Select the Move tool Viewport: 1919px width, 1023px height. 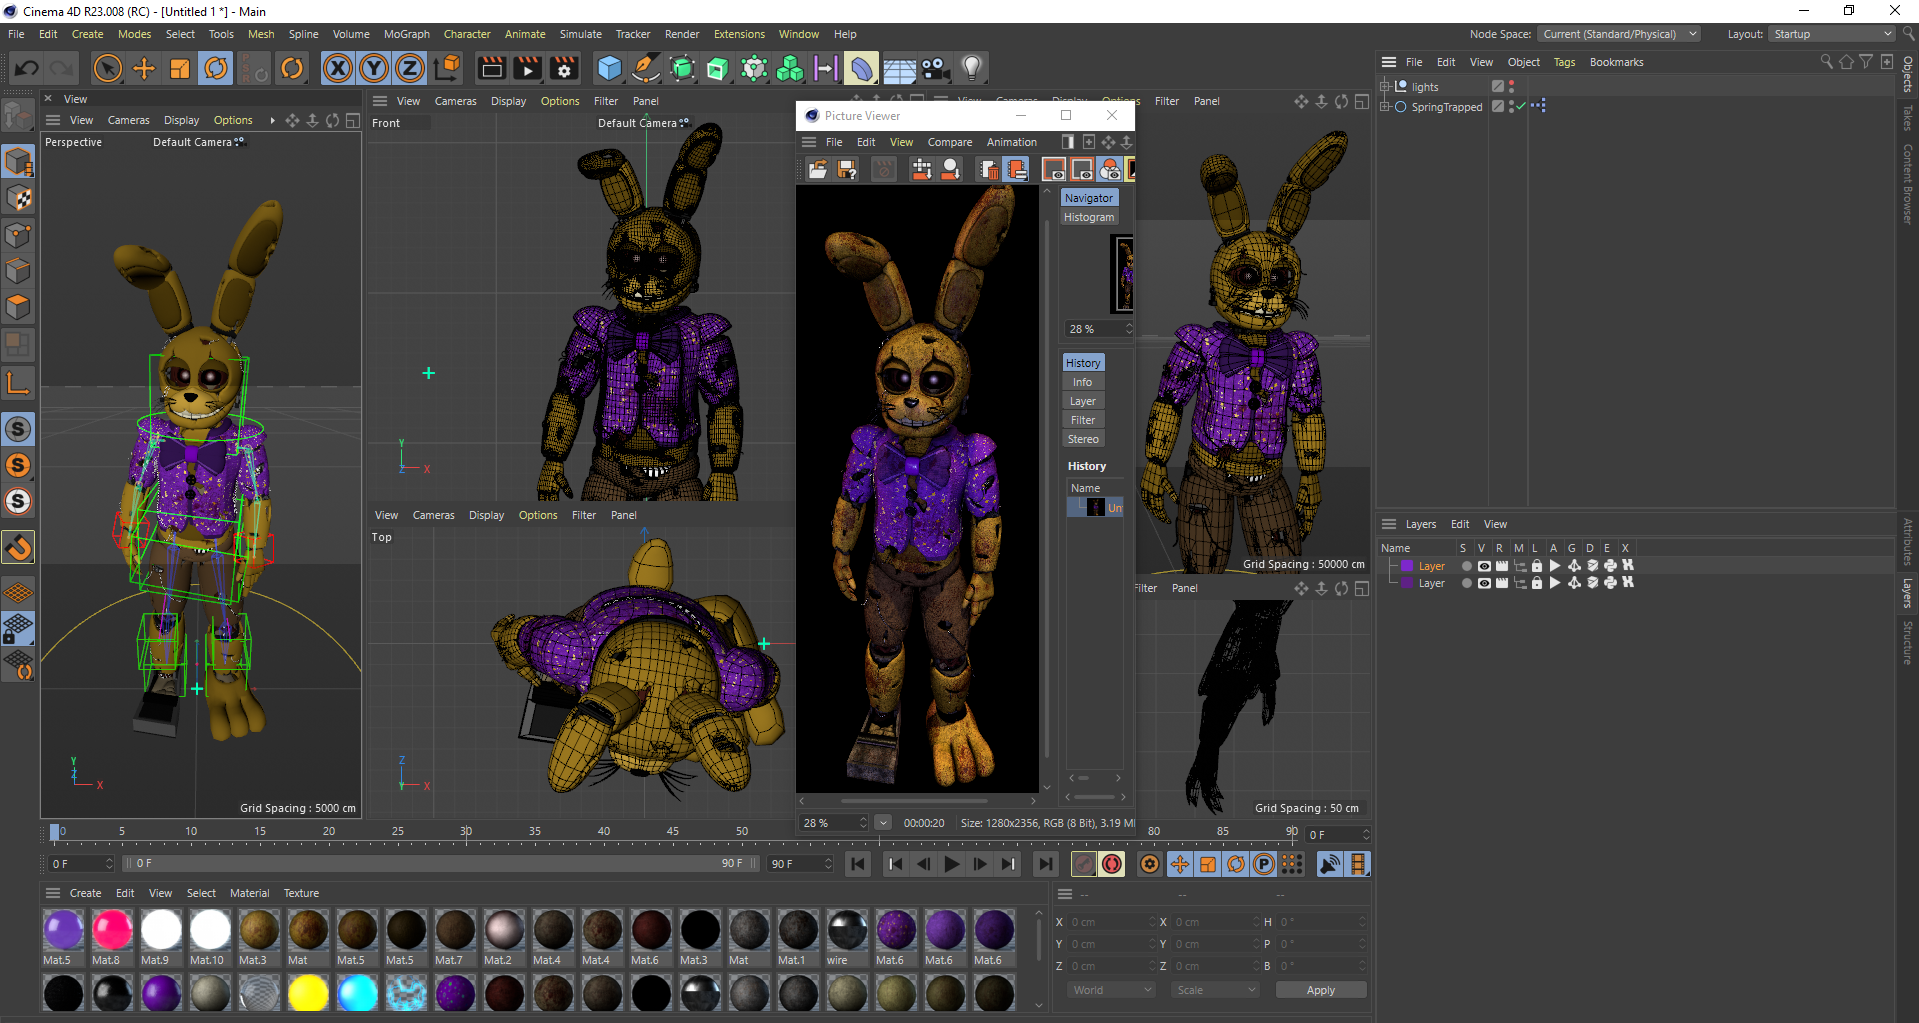(x=144, y=68)
